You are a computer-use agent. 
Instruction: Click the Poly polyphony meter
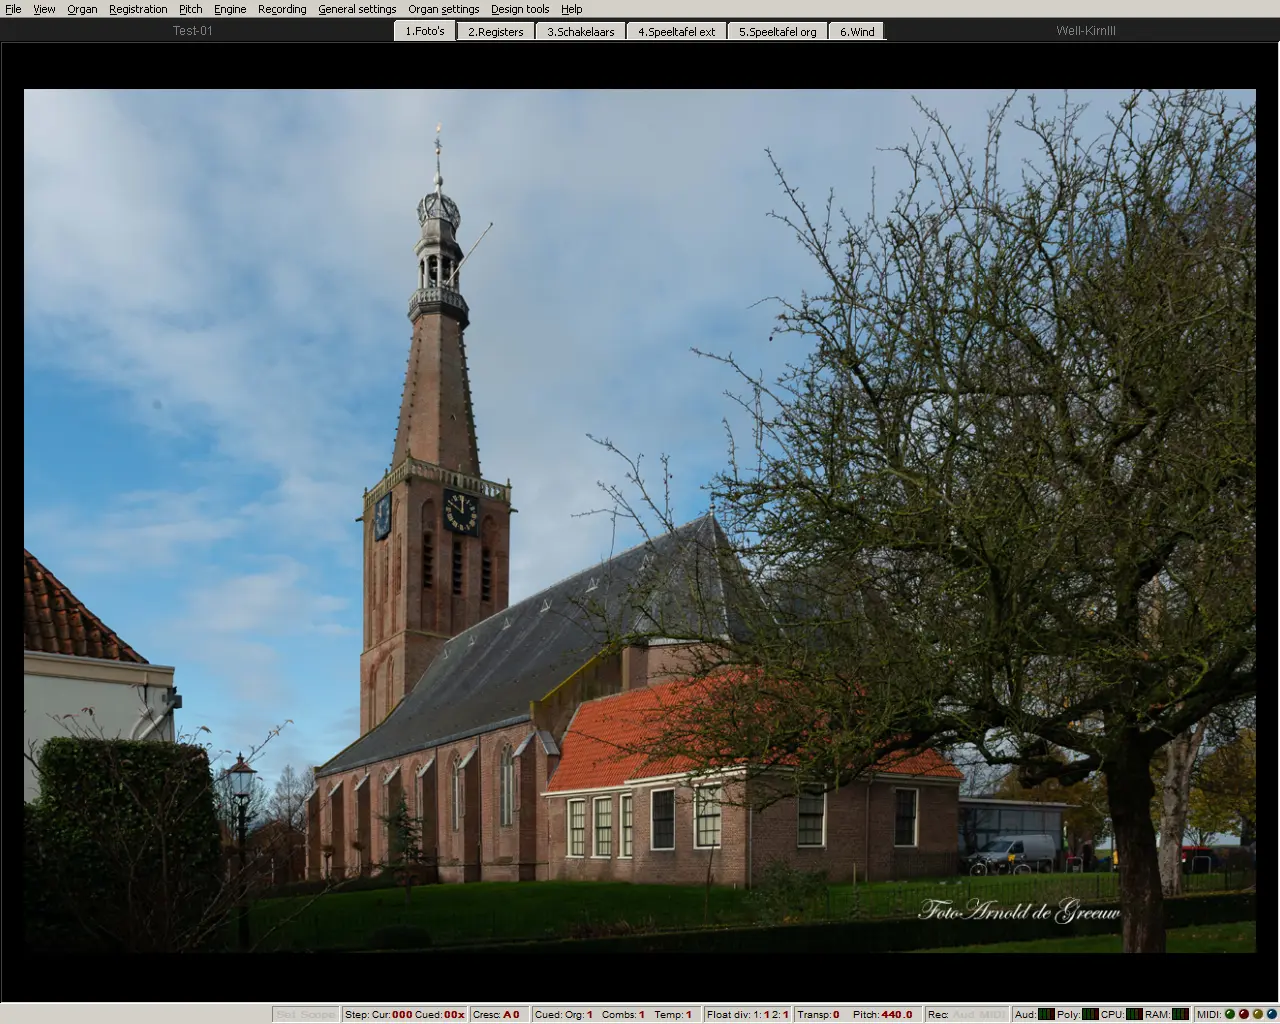(x=1090, y=1014)
